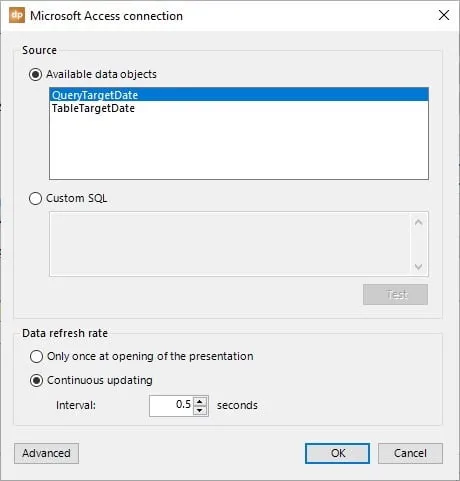Screen dimensions: 460x481
Task: Confirm with the OK button
Action: [x=337, y=453]
